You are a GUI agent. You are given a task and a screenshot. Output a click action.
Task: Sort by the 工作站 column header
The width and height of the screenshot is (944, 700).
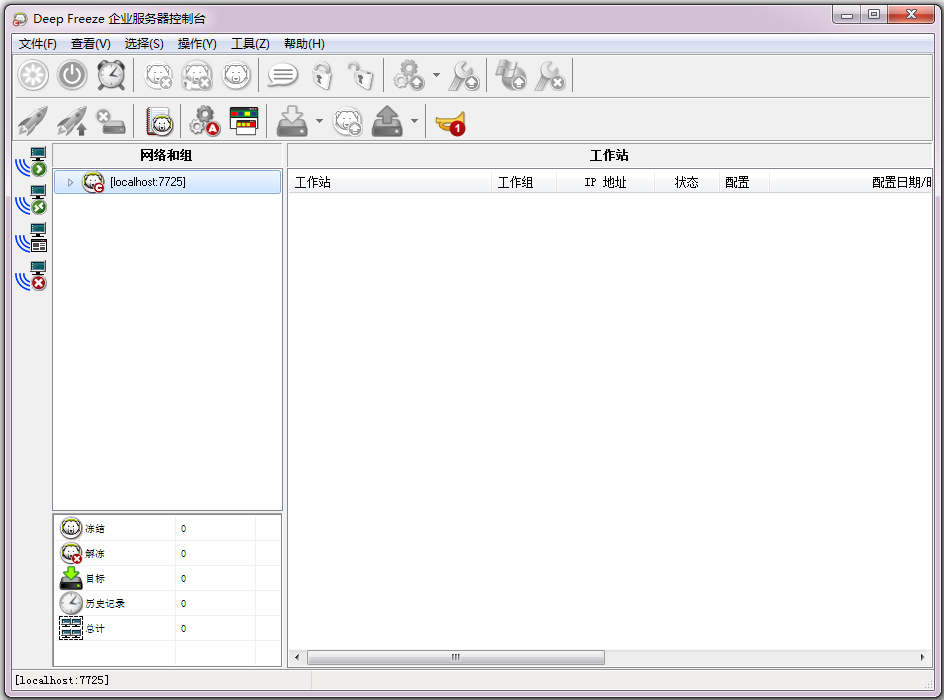[x=390, y=182]
